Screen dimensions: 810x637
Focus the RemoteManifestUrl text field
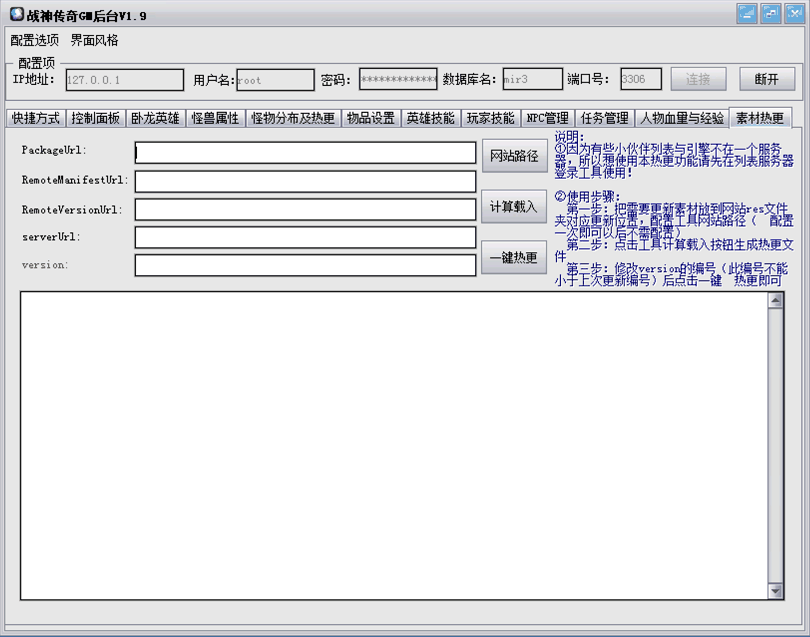tap(305, 181)
